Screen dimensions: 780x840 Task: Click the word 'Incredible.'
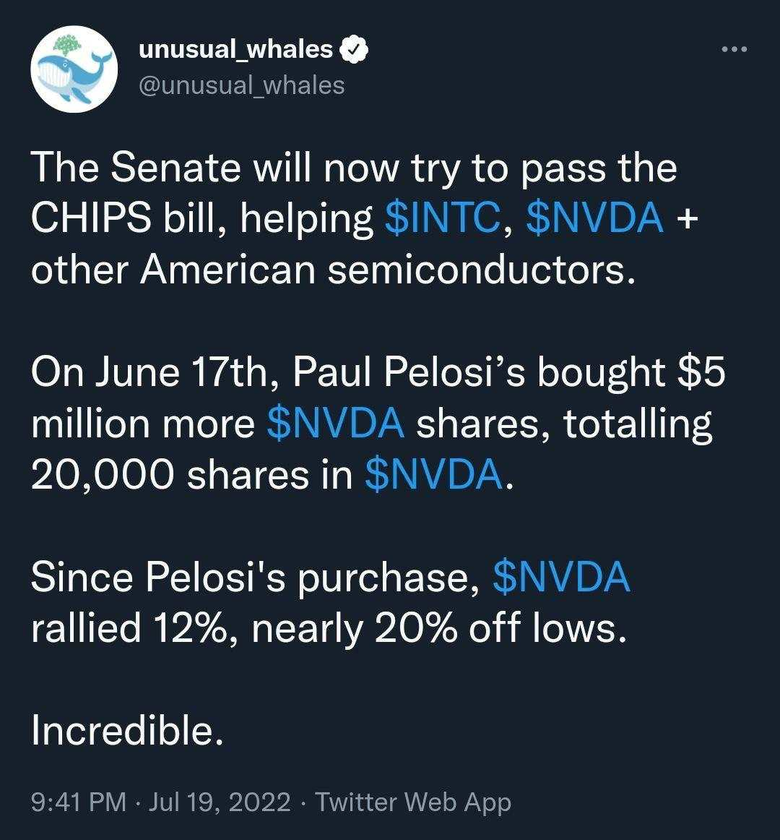127,730
